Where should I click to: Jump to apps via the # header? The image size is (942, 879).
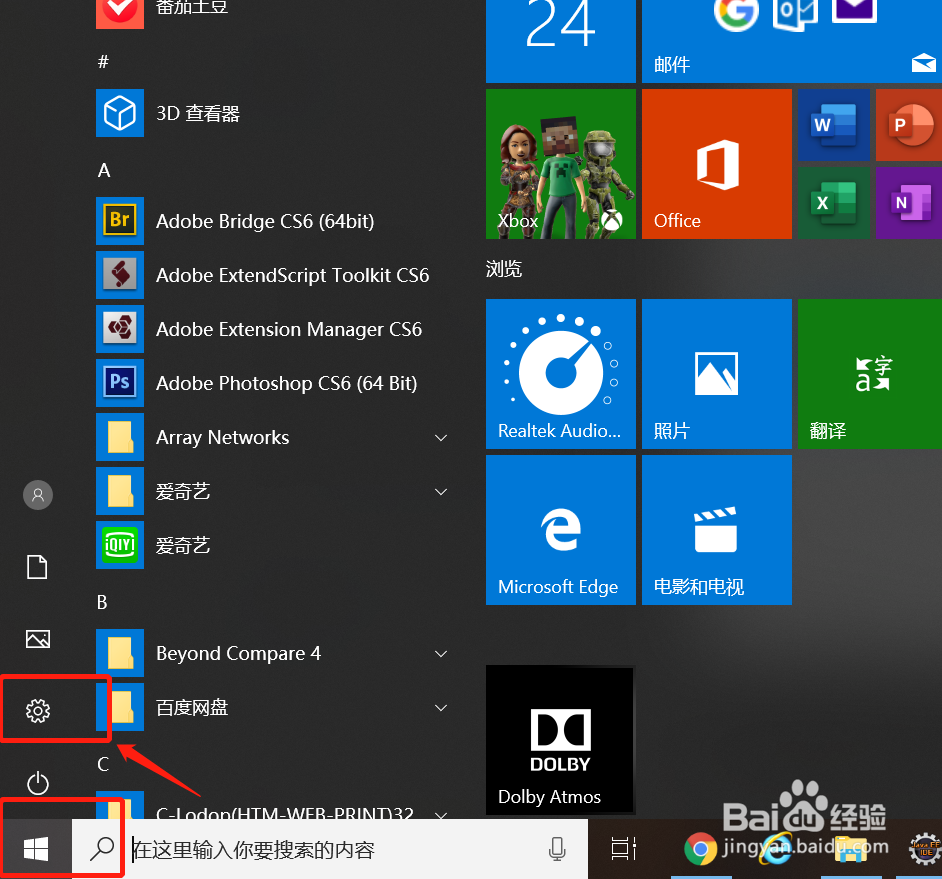103,61
